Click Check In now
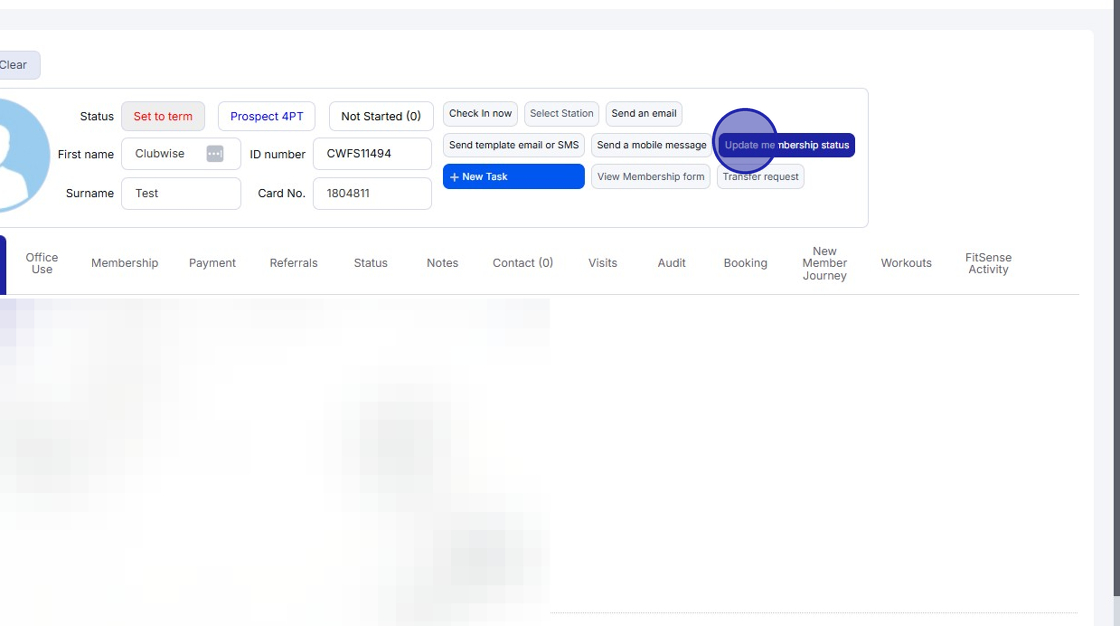This screenshot has height=626, width=1120. pyautogui.click(x=479, y=113)
